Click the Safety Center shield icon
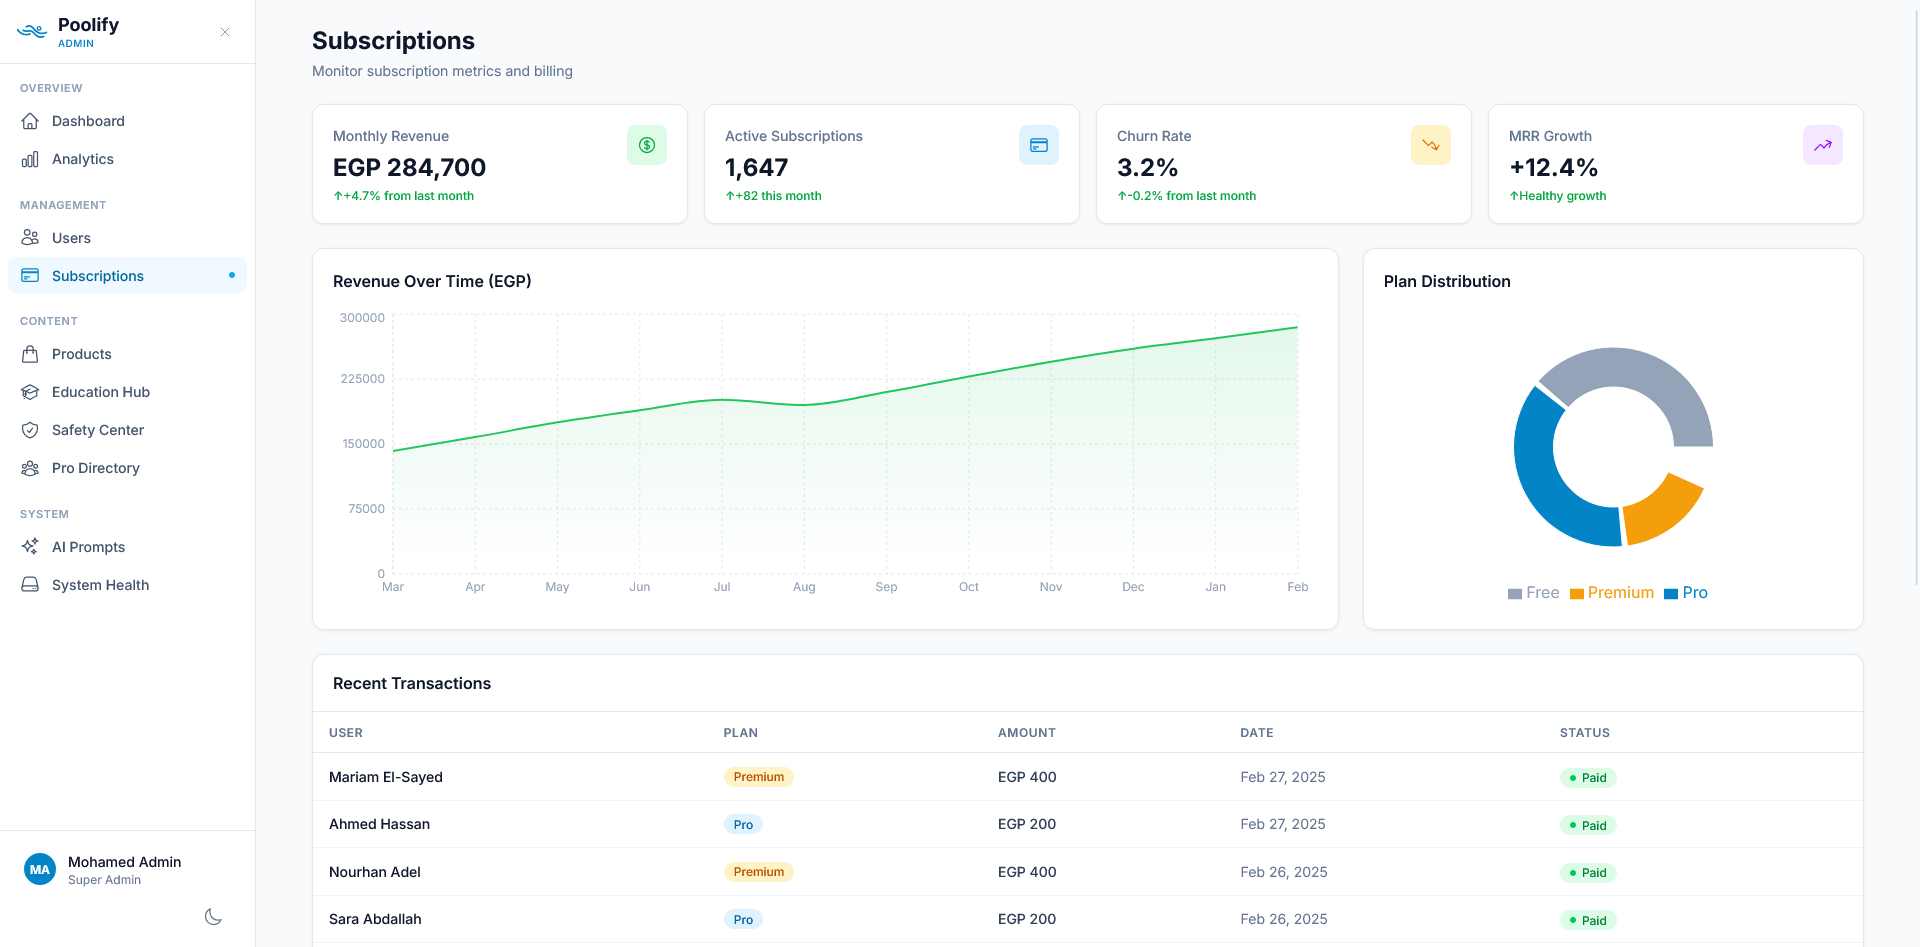 pyautogui.click(x=30, y=430)
